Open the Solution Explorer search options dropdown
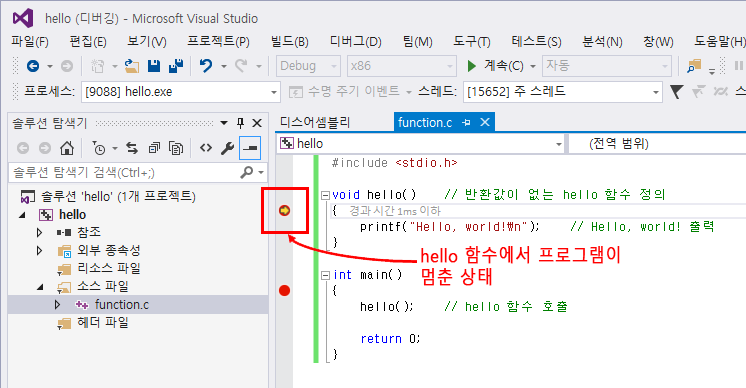 tap(261, 173)
